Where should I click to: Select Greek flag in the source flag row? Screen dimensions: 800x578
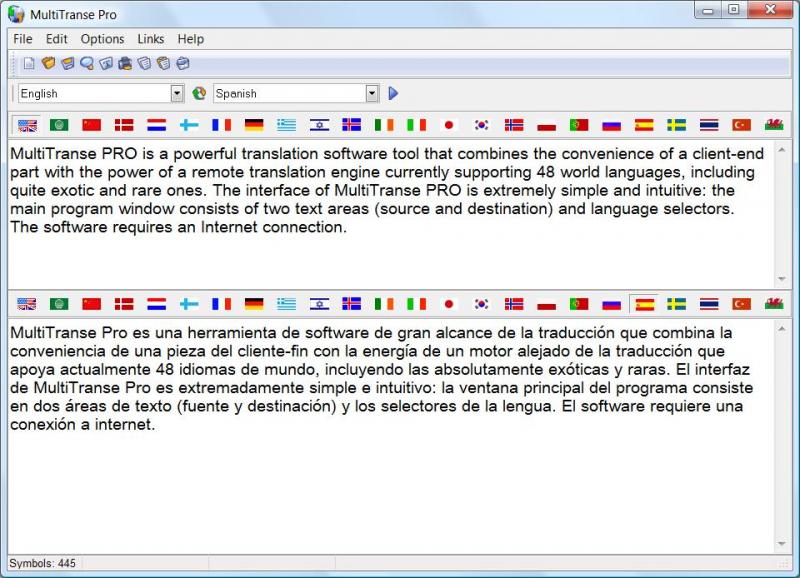287,125
